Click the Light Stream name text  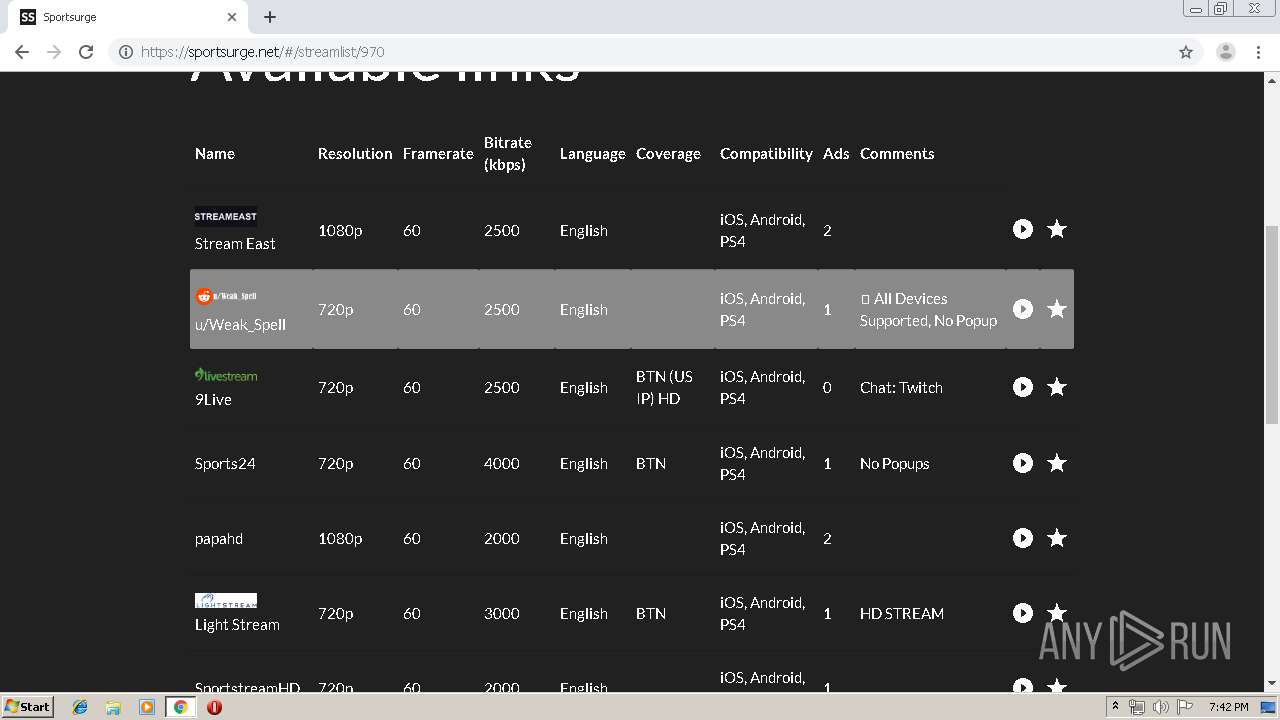pos(237,624)
